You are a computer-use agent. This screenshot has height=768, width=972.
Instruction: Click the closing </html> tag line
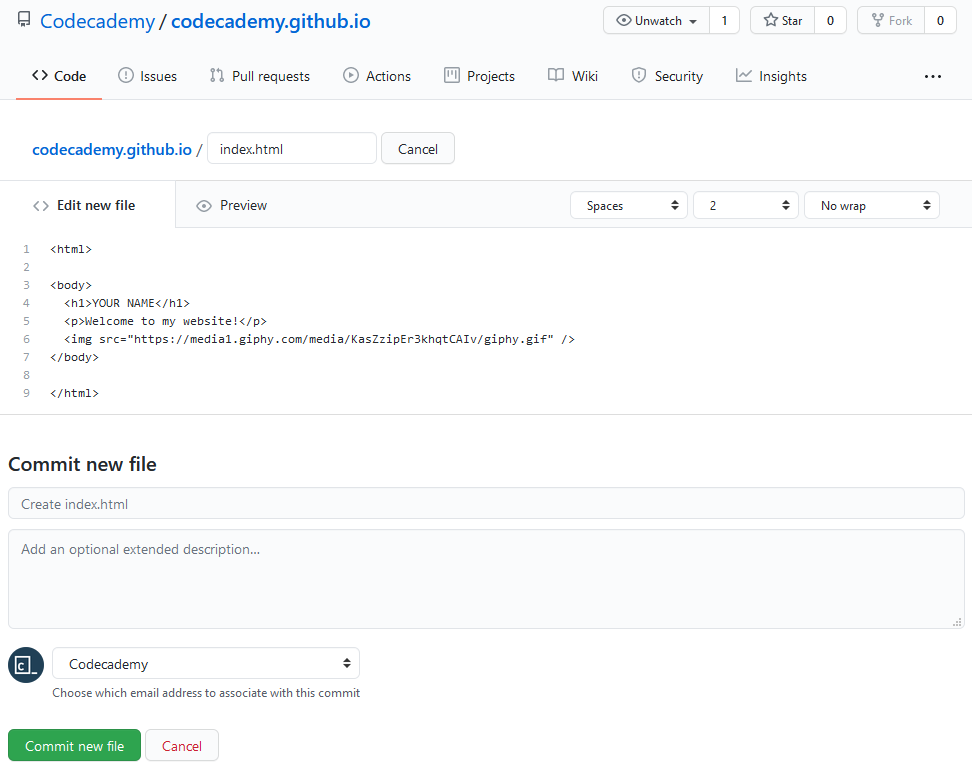(74, 393)
